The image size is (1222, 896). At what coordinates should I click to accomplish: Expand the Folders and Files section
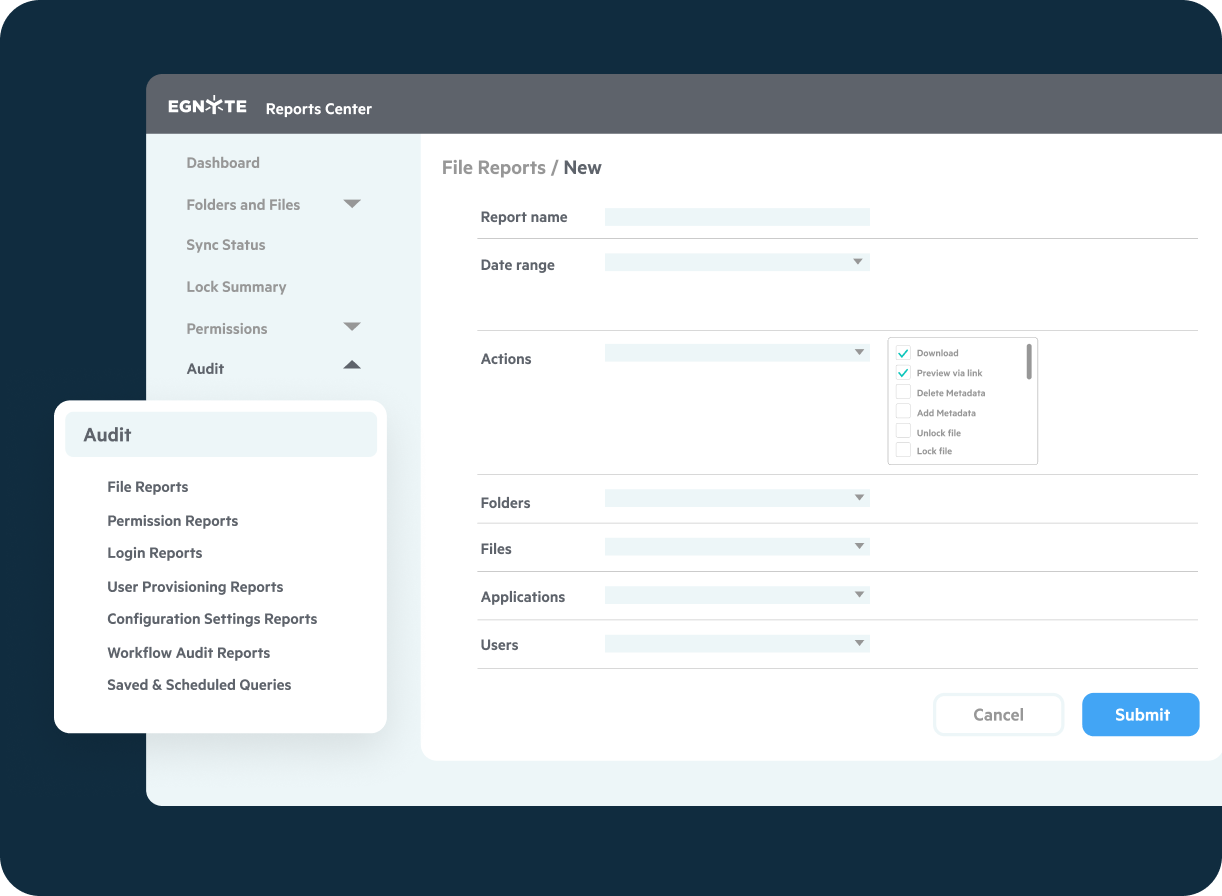[351, 204]
